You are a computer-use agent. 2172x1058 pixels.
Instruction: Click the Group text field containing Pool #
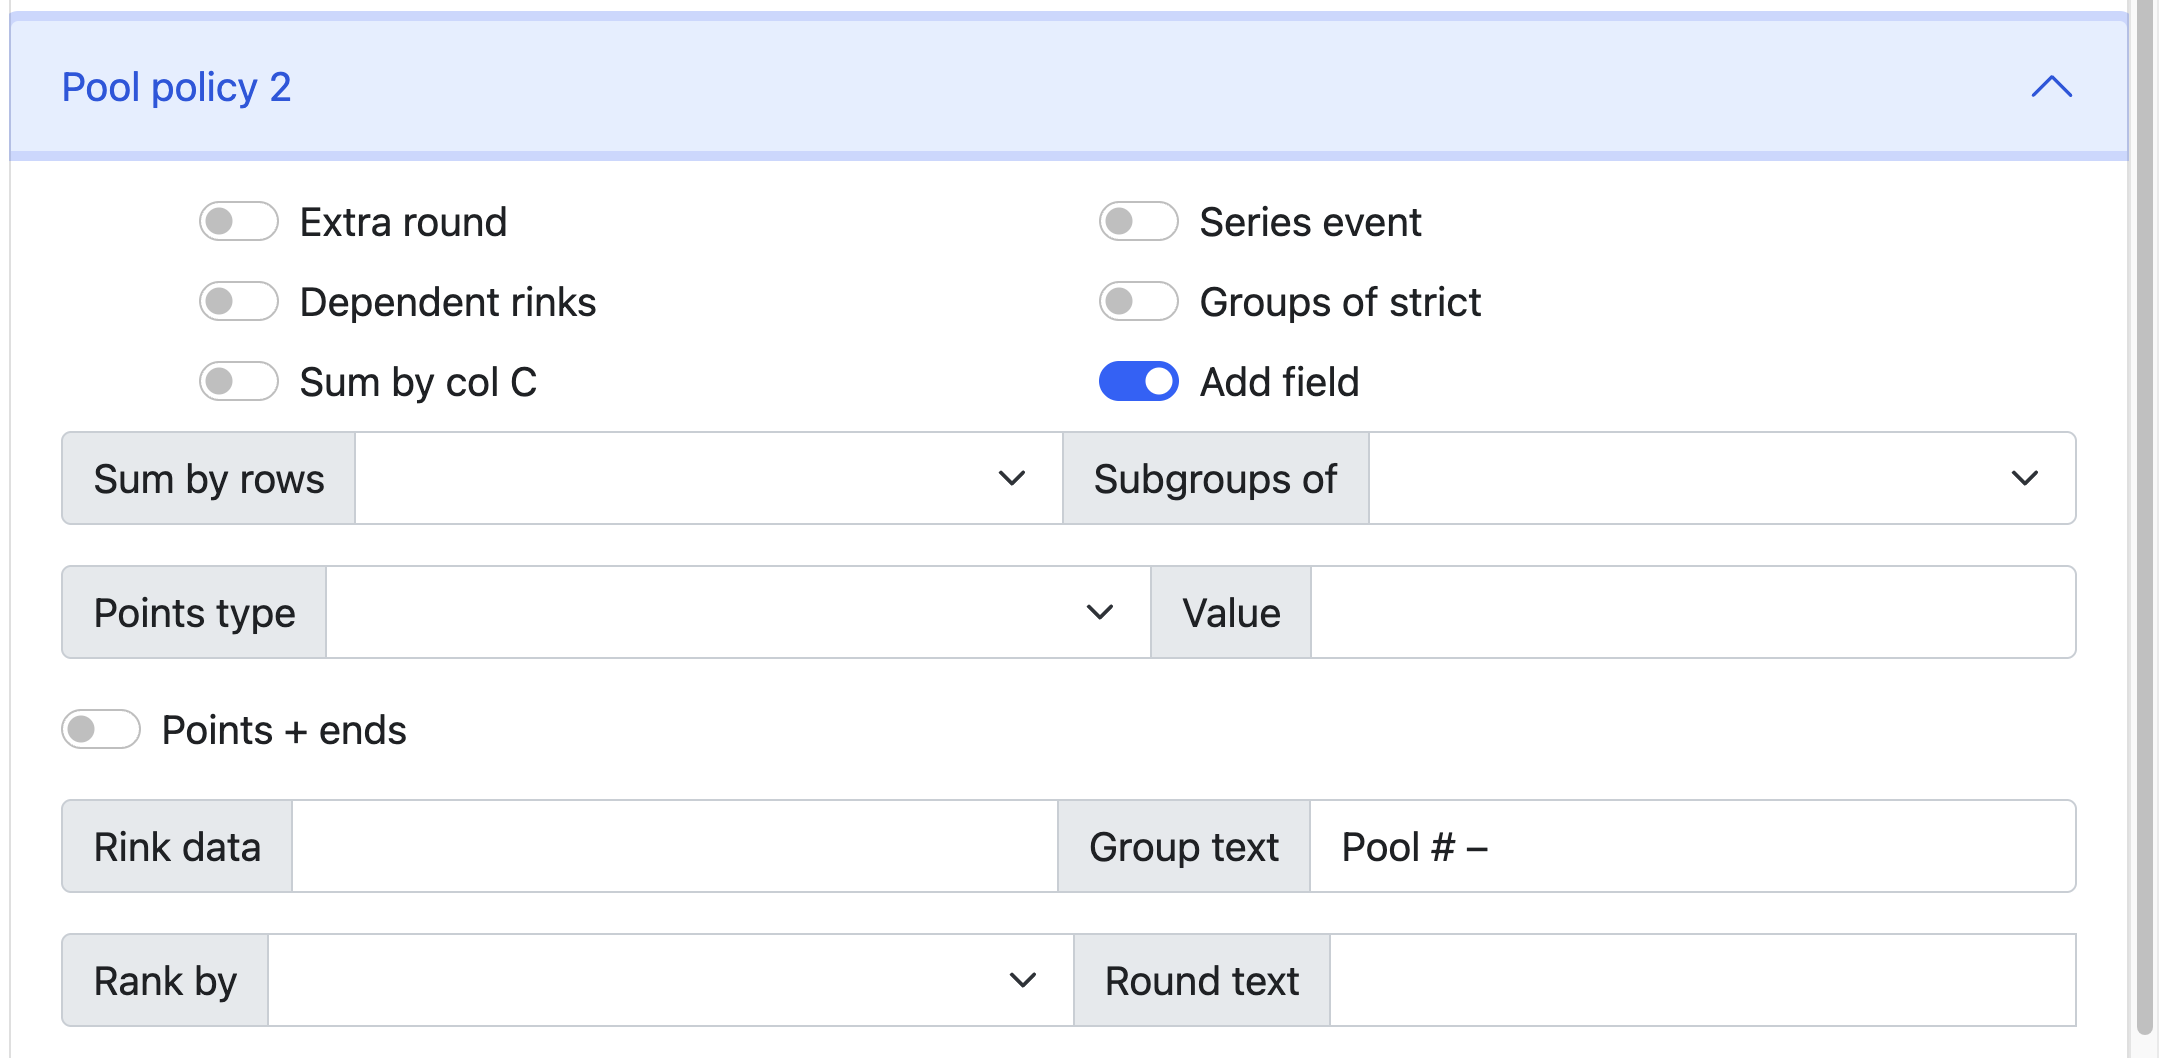pos(1692,846)
